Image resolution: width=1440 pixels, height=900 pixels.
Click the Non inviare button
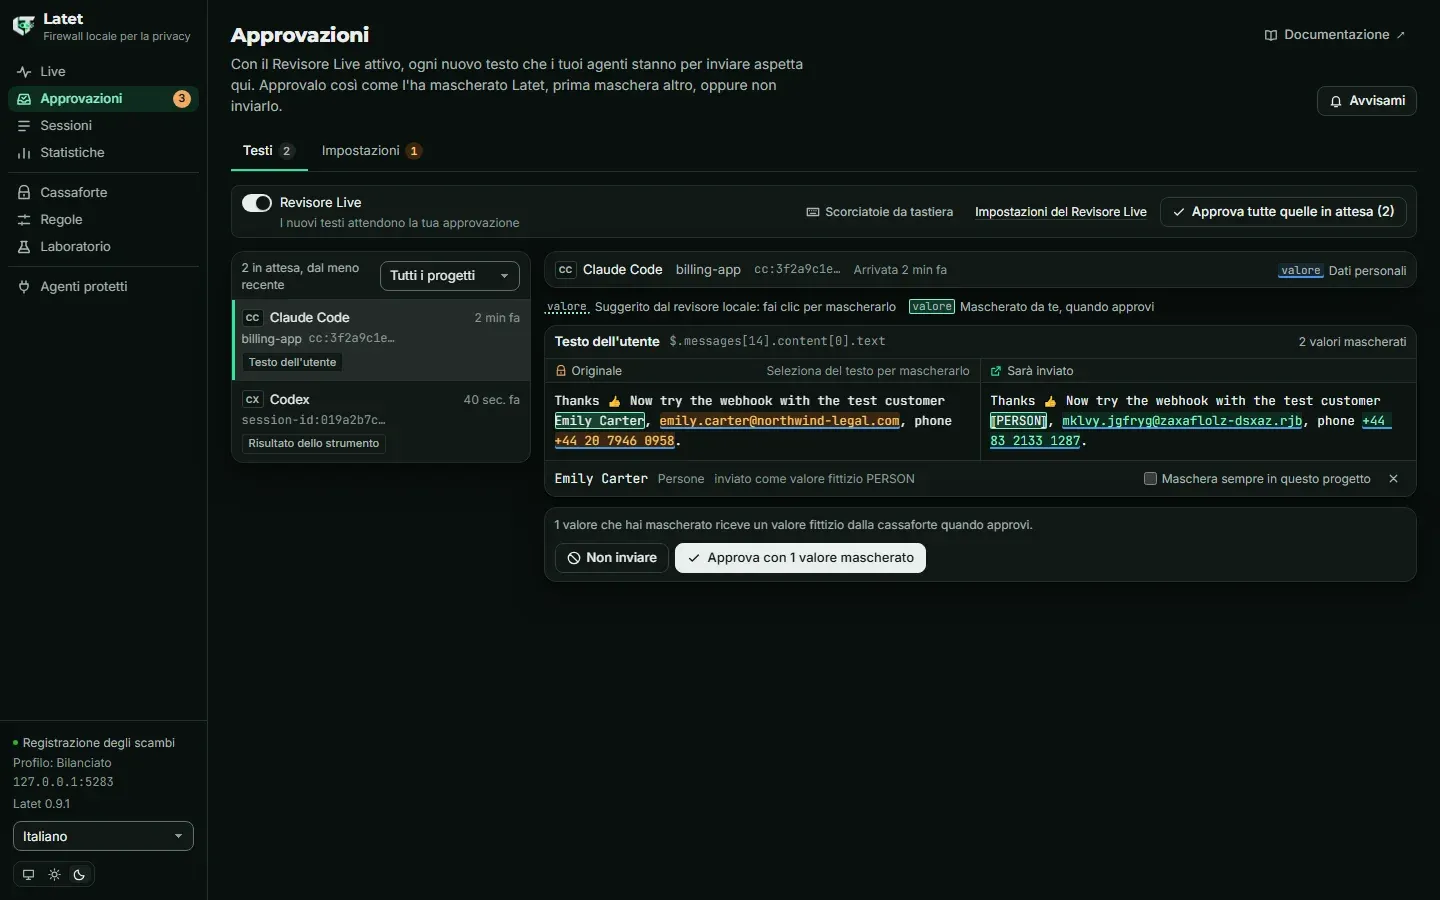tap(612, 558)
